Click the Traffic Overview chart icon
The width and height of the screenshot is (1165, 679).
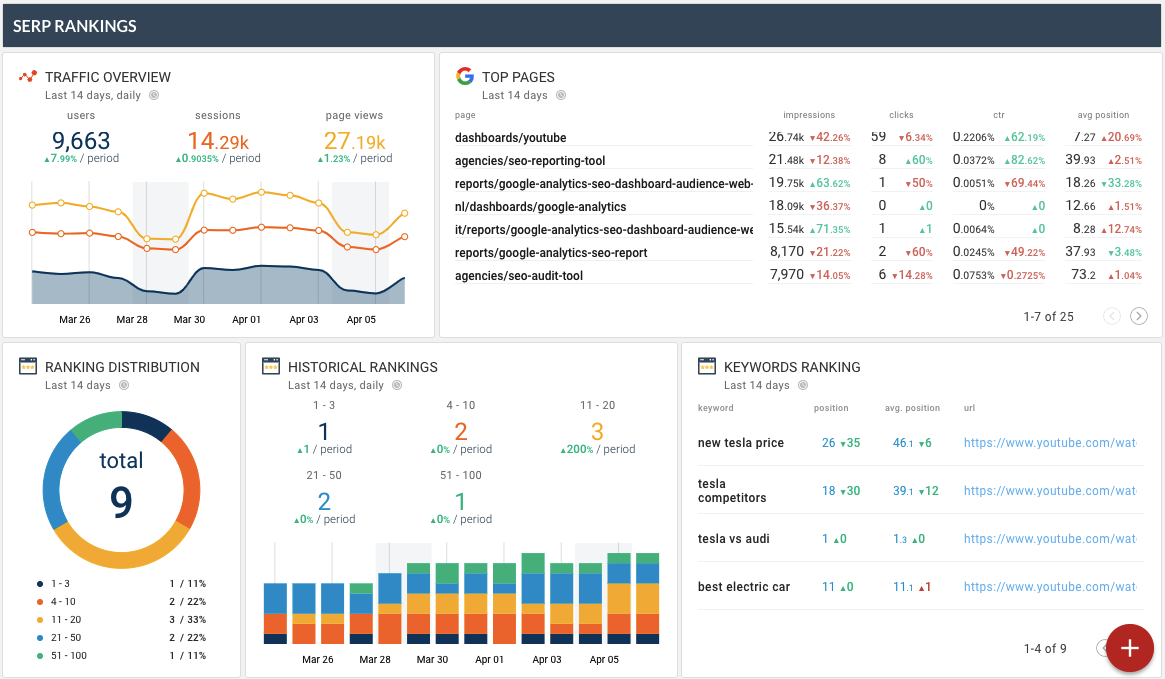pos(27,77)
